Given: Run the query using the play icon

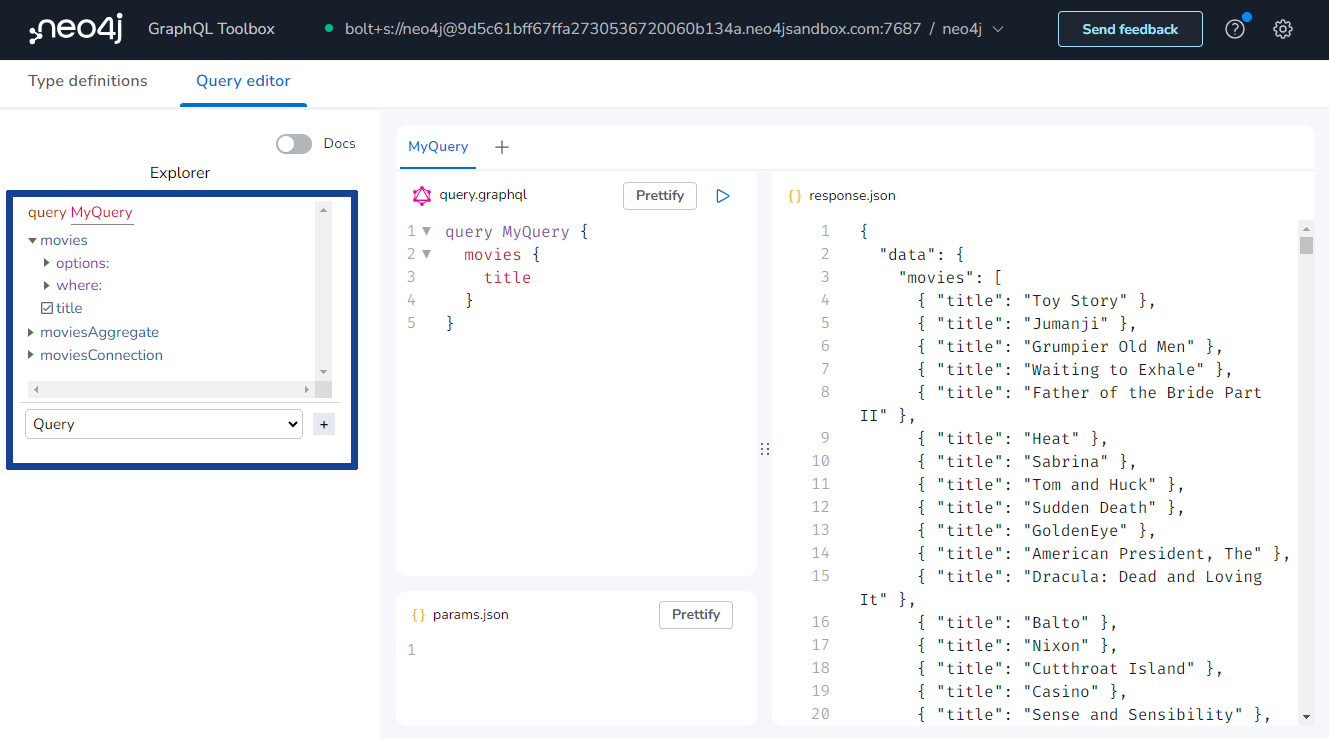Looking at the screenshot, I should [723, 195].
